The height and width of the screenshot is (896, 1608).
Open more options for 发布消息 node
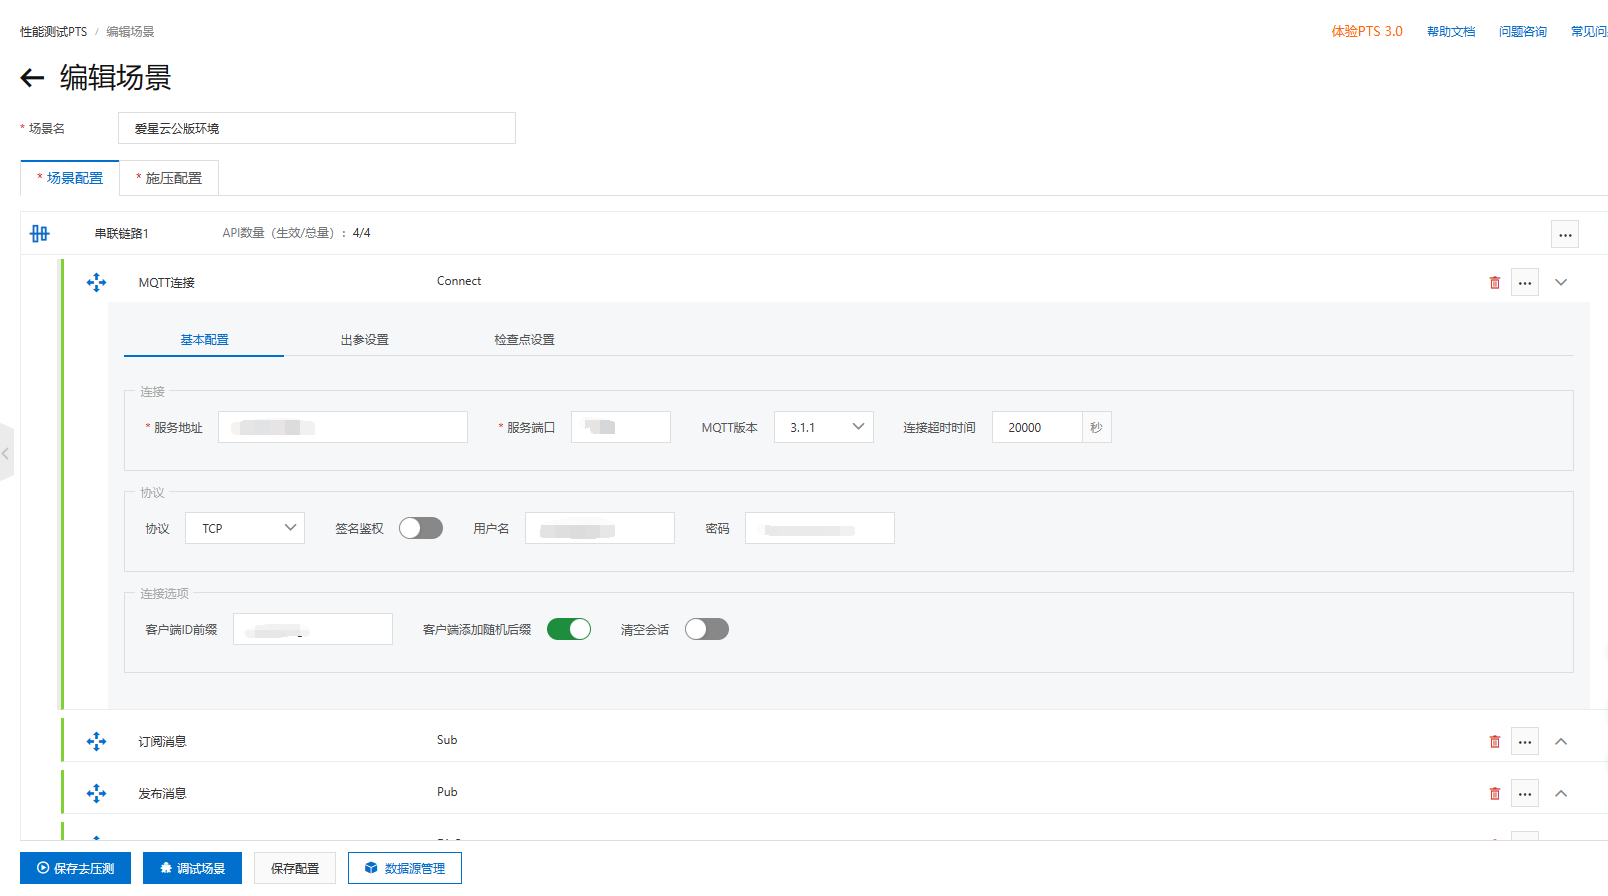coord(1525,794)
